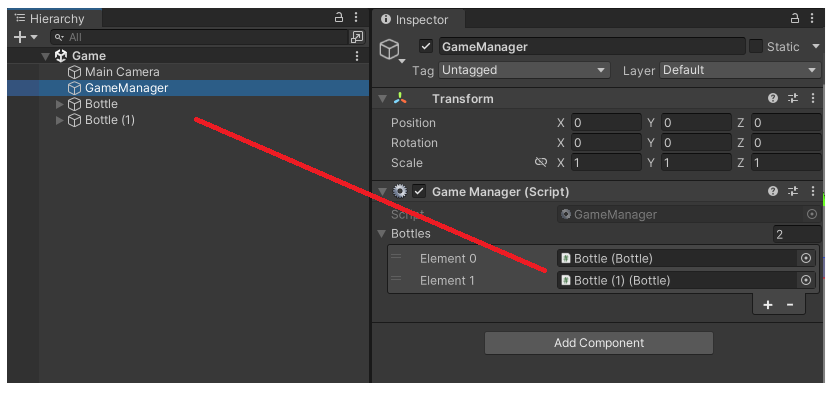Screen dimensions: 834x393
Task: Open Game Manager script three-dot menu
Action: coord(813,191)
